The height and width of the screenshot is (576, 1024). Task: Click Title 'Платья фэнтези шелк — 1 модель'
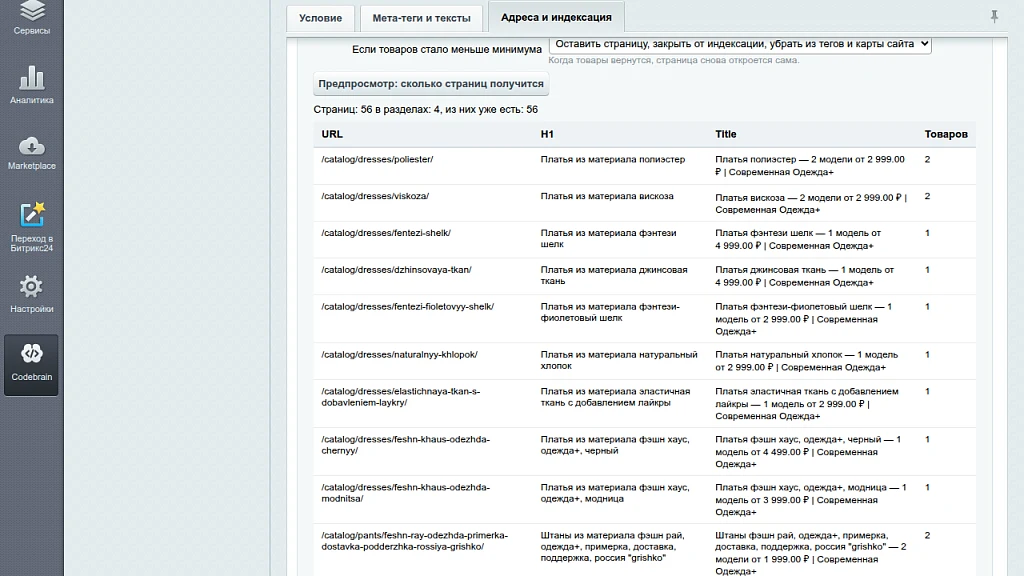tap(798, 239)
